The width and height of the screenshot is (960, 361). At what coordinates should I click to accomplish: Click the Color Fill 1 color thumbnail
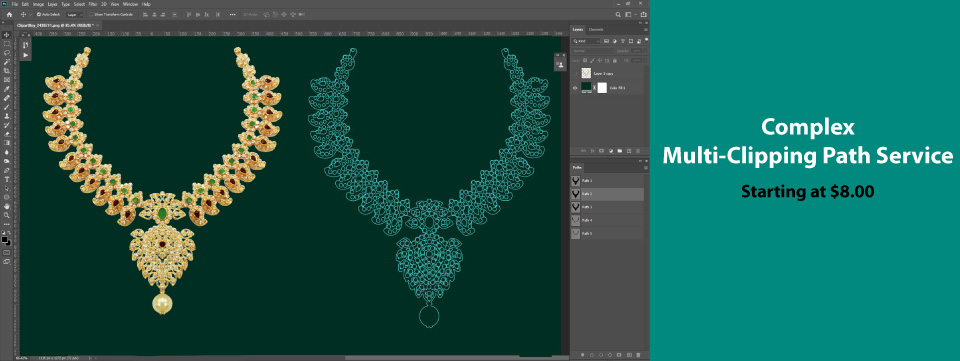click(x=587, y=88)
